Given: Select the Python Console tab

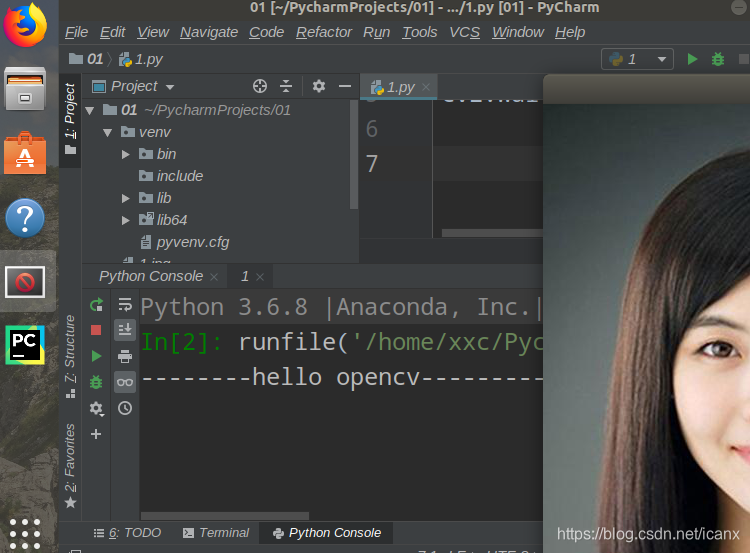Looking at the screenshot, I should pyautogui.click(x=151, y=276).
